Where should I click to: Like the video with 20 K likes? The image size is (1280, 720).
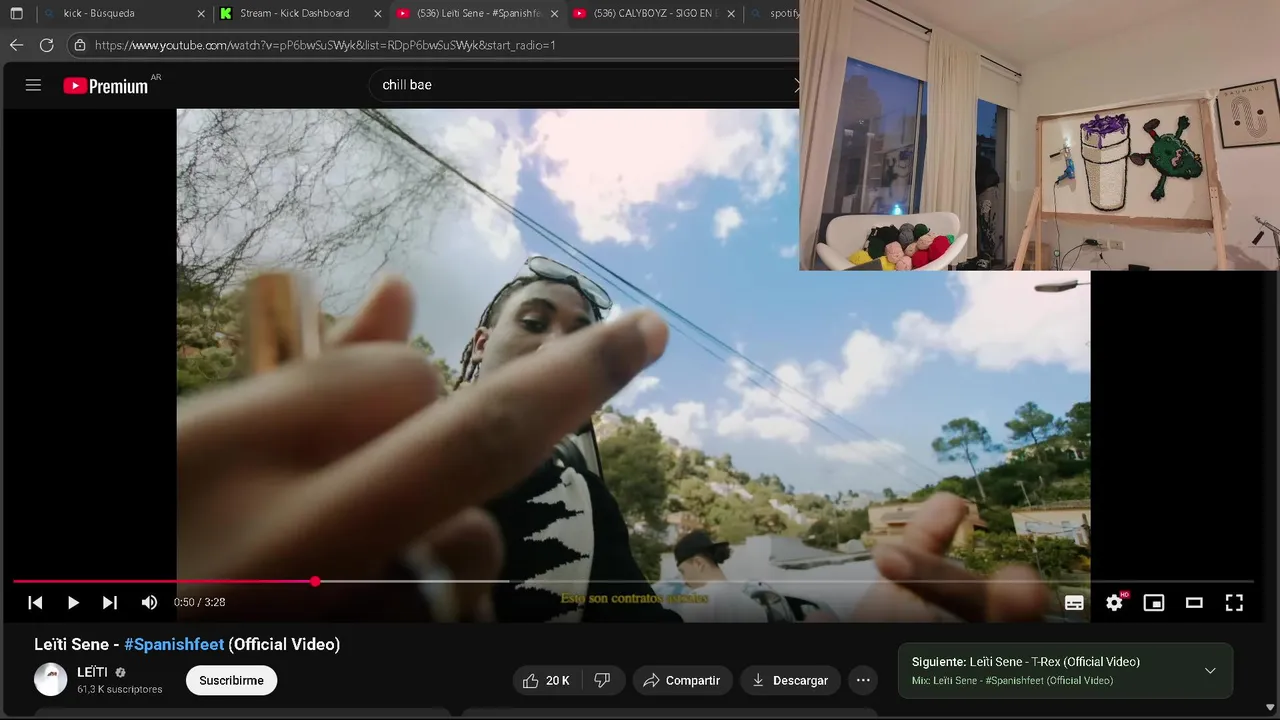click(546, 680)
